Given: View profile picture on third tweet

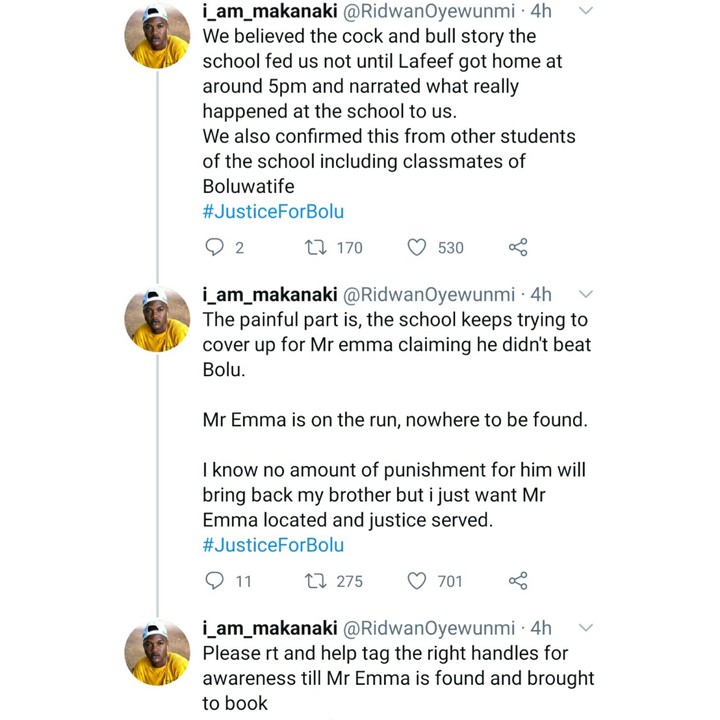Looking at the screenshot, I should click(x=158, y=652).
